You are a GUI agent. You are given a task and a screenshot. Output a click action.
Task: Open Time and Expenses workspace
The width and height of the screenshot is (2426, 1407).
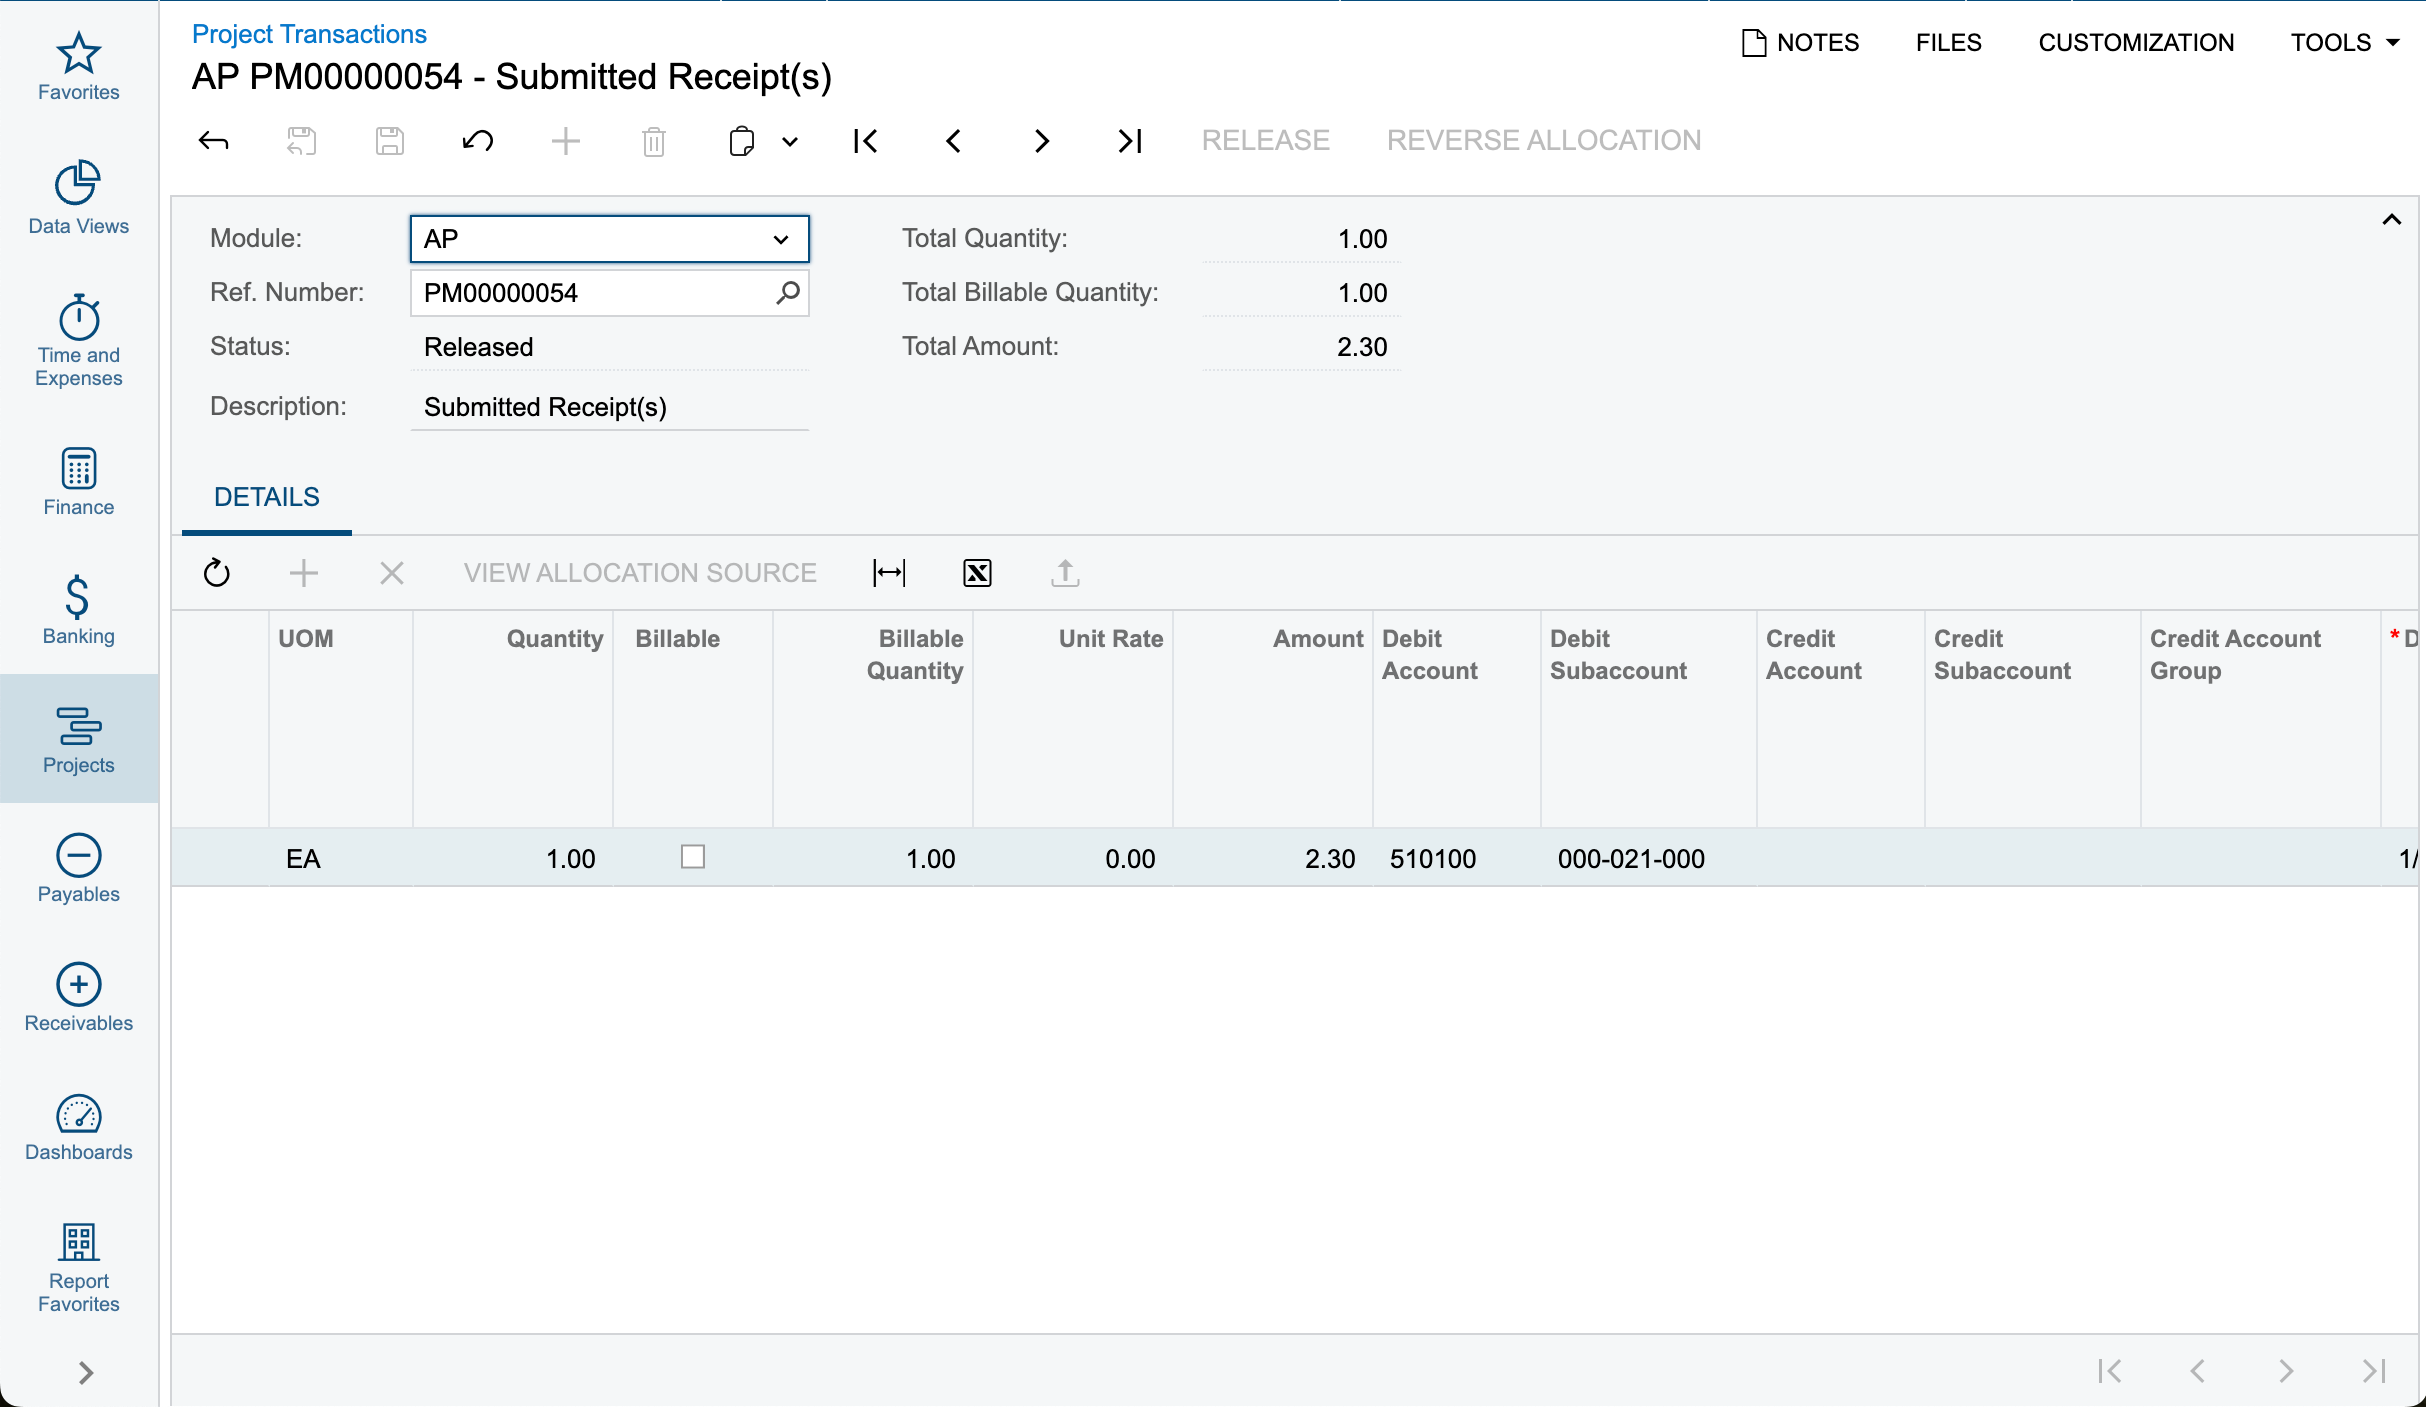pyautogui.click(x=79, y=340)
